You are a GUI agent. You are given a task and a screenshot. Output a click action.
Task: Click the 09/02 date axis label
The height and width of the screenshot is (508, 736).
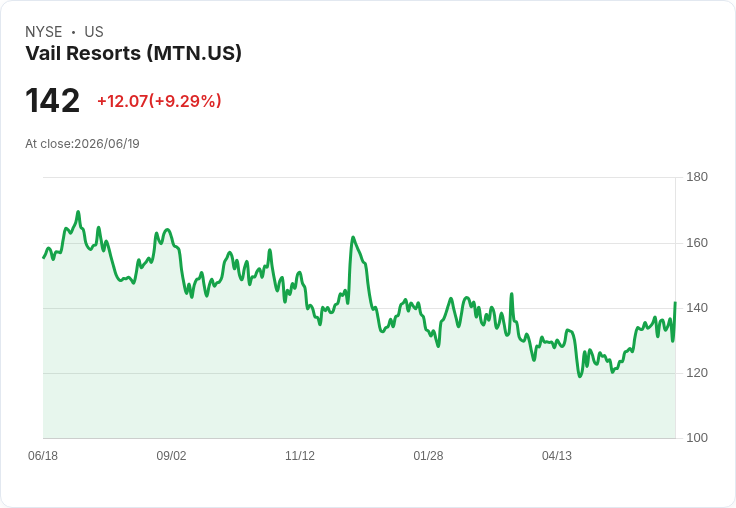coord(171,455)
